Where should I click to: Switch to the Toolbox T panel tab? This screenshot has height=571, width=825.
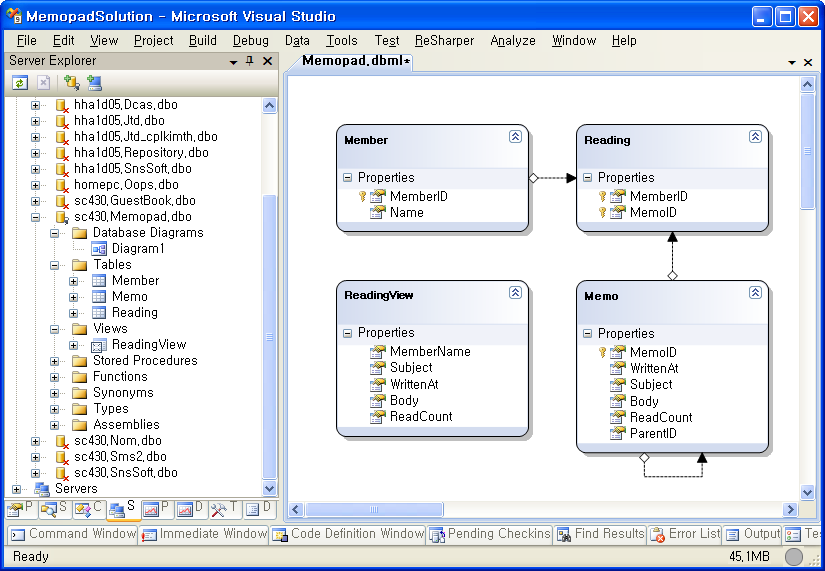[x=225, y=508]
